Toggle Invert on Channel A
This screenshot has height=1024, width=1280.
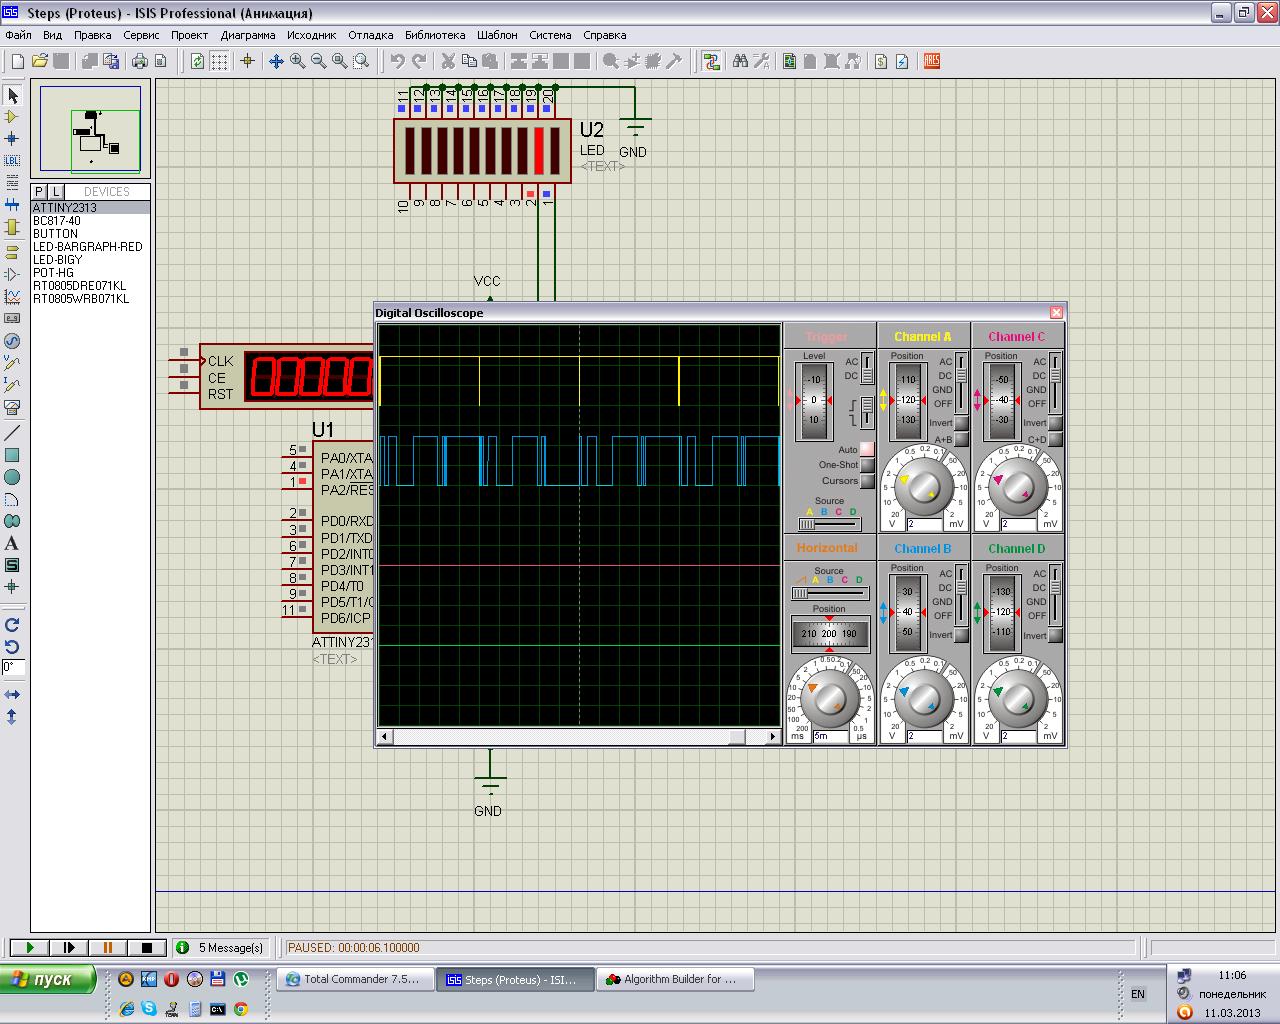(961, 423)
